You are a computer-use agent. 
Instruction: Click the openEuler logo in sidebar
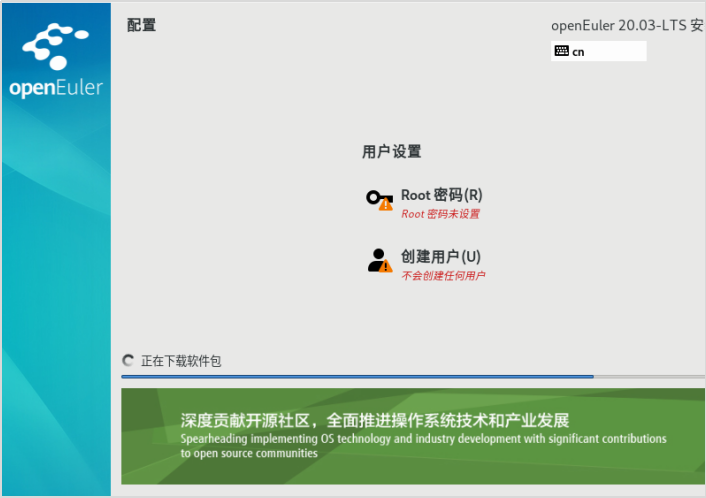(x=56, y=60)
